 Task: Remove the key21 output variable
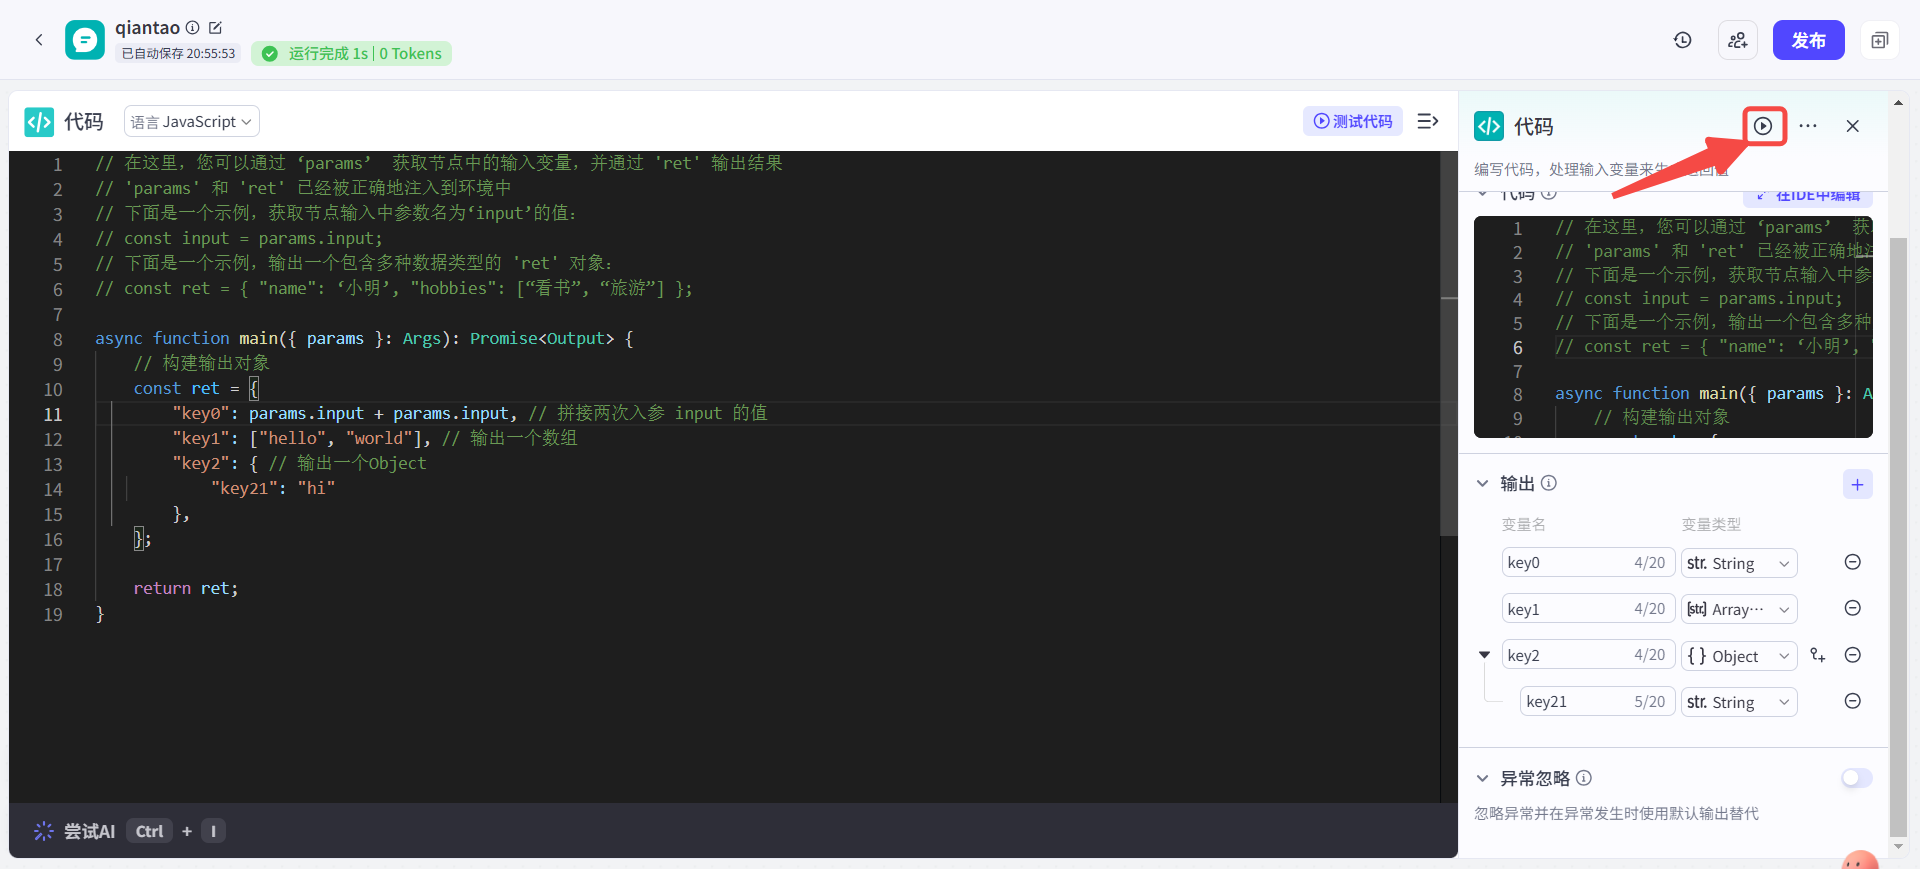[1853, 701]
